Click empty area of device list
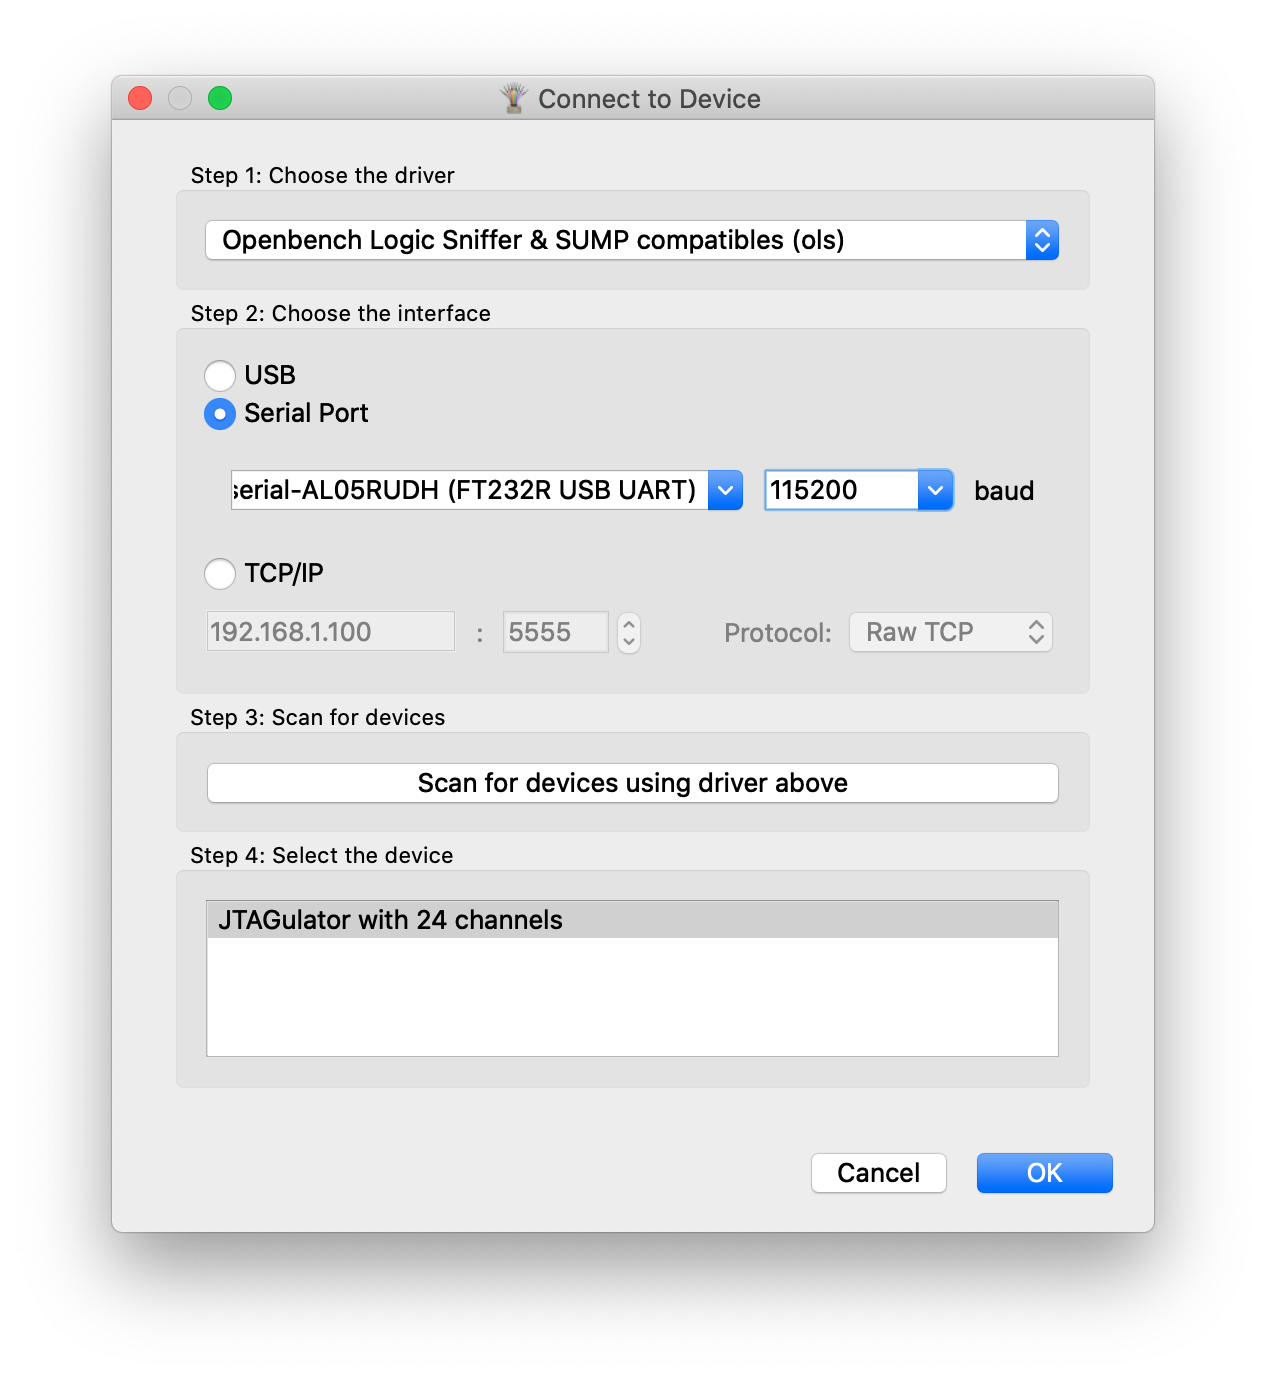 [x=632, y=997]
